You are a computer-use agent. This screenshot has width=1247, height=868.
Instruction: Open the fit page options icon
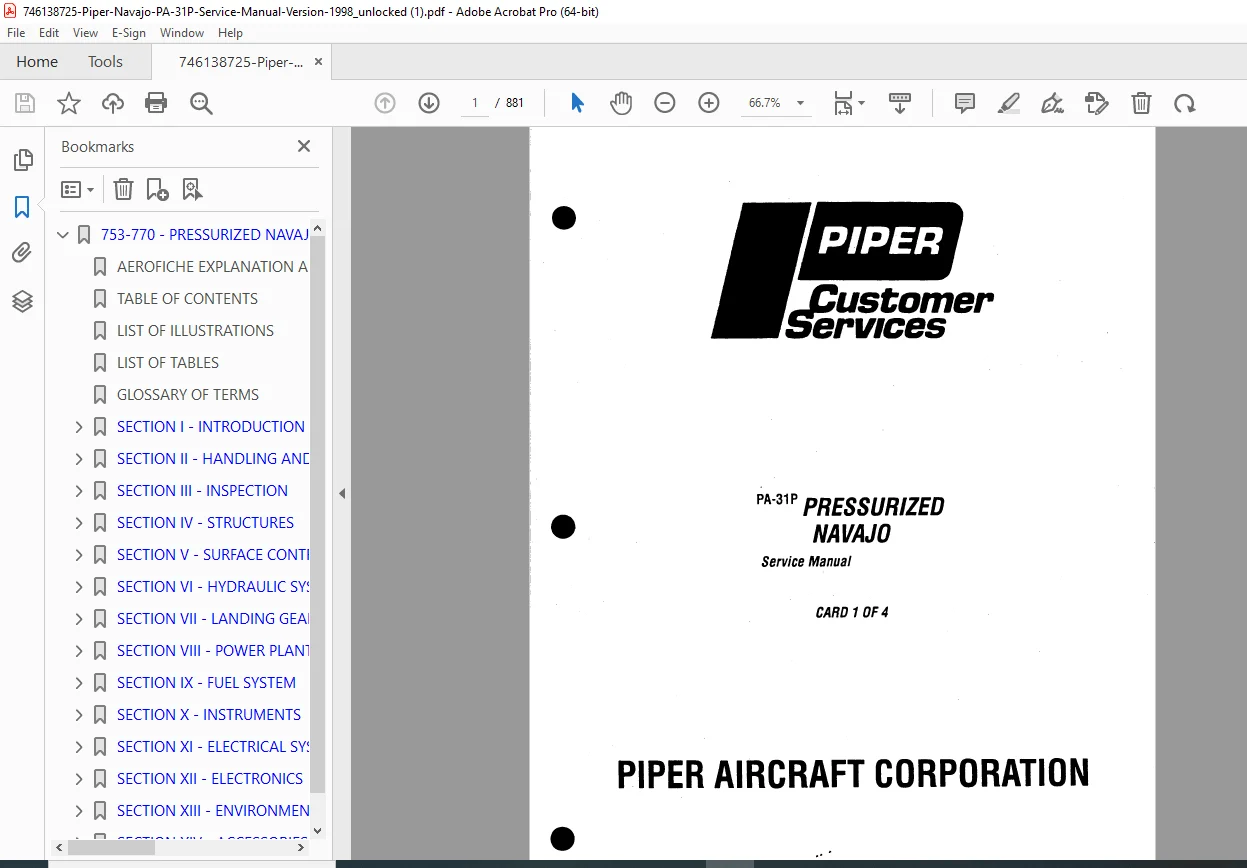[x=849, y=103]
